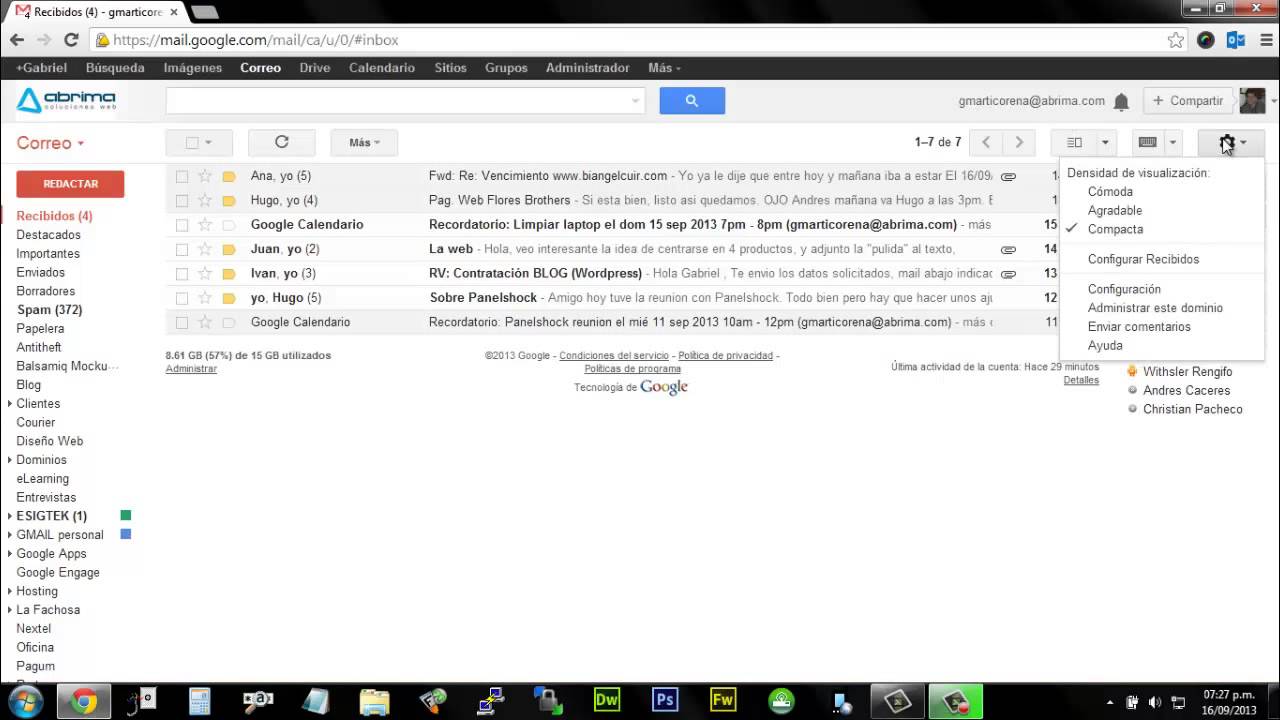
Task: Click the notifications bell icon
Action: coord(1121,101)
